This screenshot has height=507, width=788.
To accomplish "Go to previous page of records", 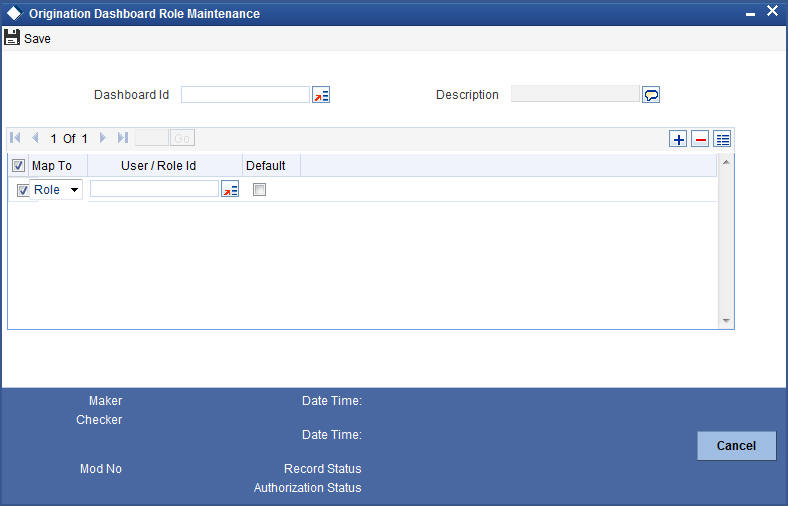I will tap(35, 138).
